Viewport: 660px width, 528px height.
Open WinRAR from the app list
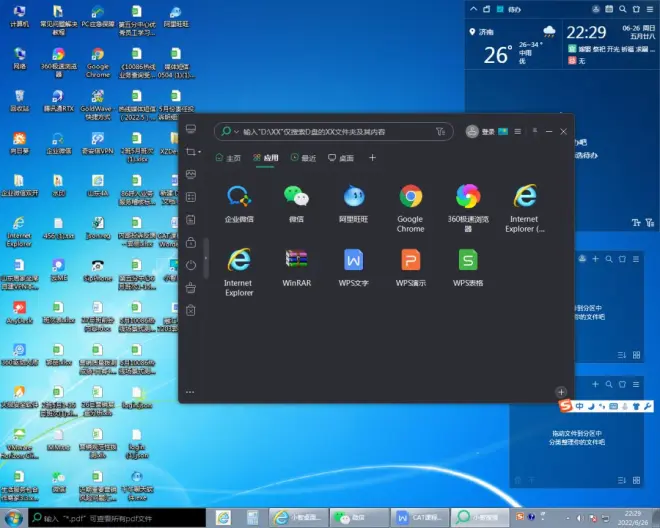(x=296, y=261)
